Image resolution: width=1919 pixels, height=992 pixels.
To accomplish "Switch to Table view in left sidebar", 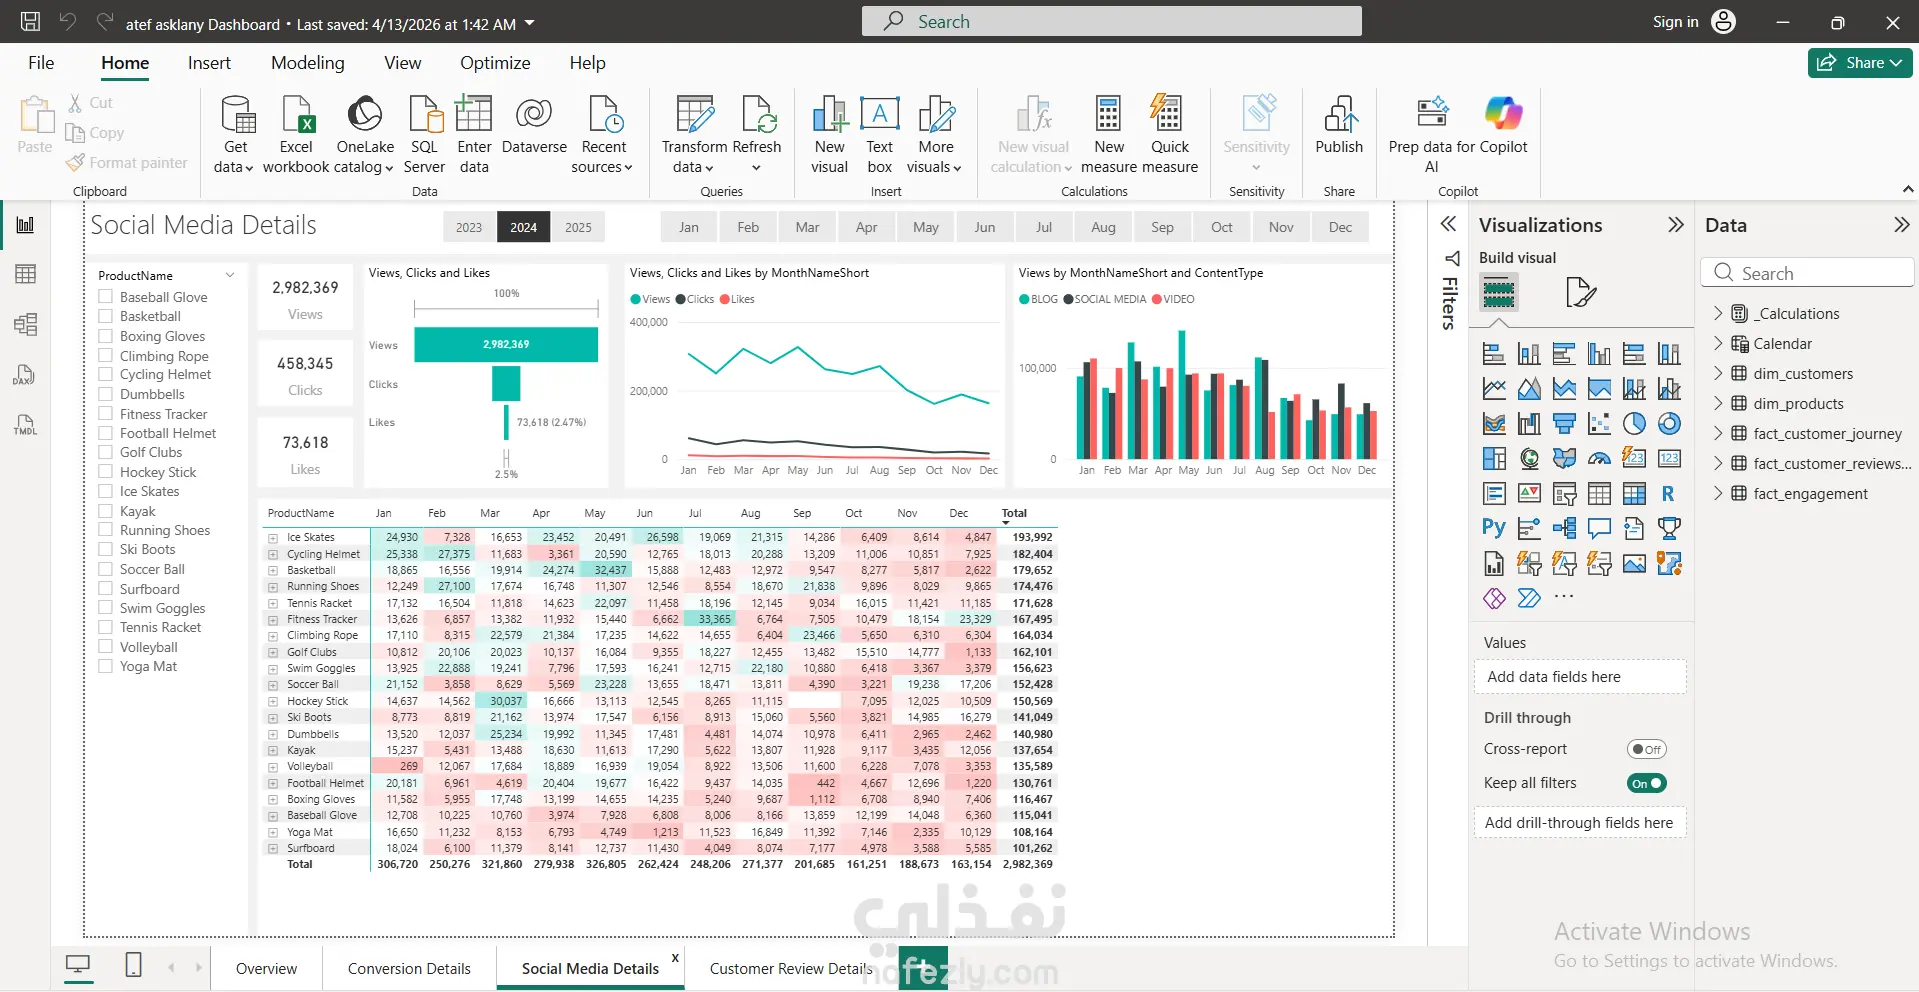I will 26,274.
